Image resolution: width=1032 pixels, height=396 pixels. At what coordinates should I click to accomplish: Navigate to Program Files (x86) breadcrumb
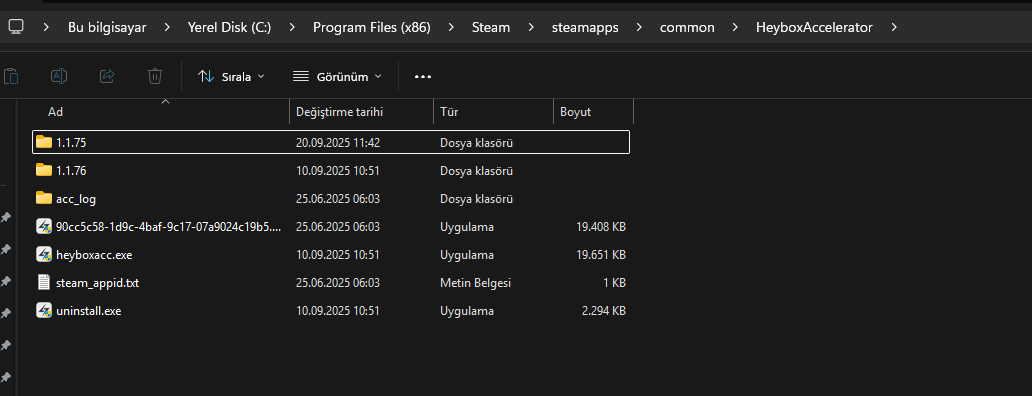pyautogui.click(x=372, y=28)
